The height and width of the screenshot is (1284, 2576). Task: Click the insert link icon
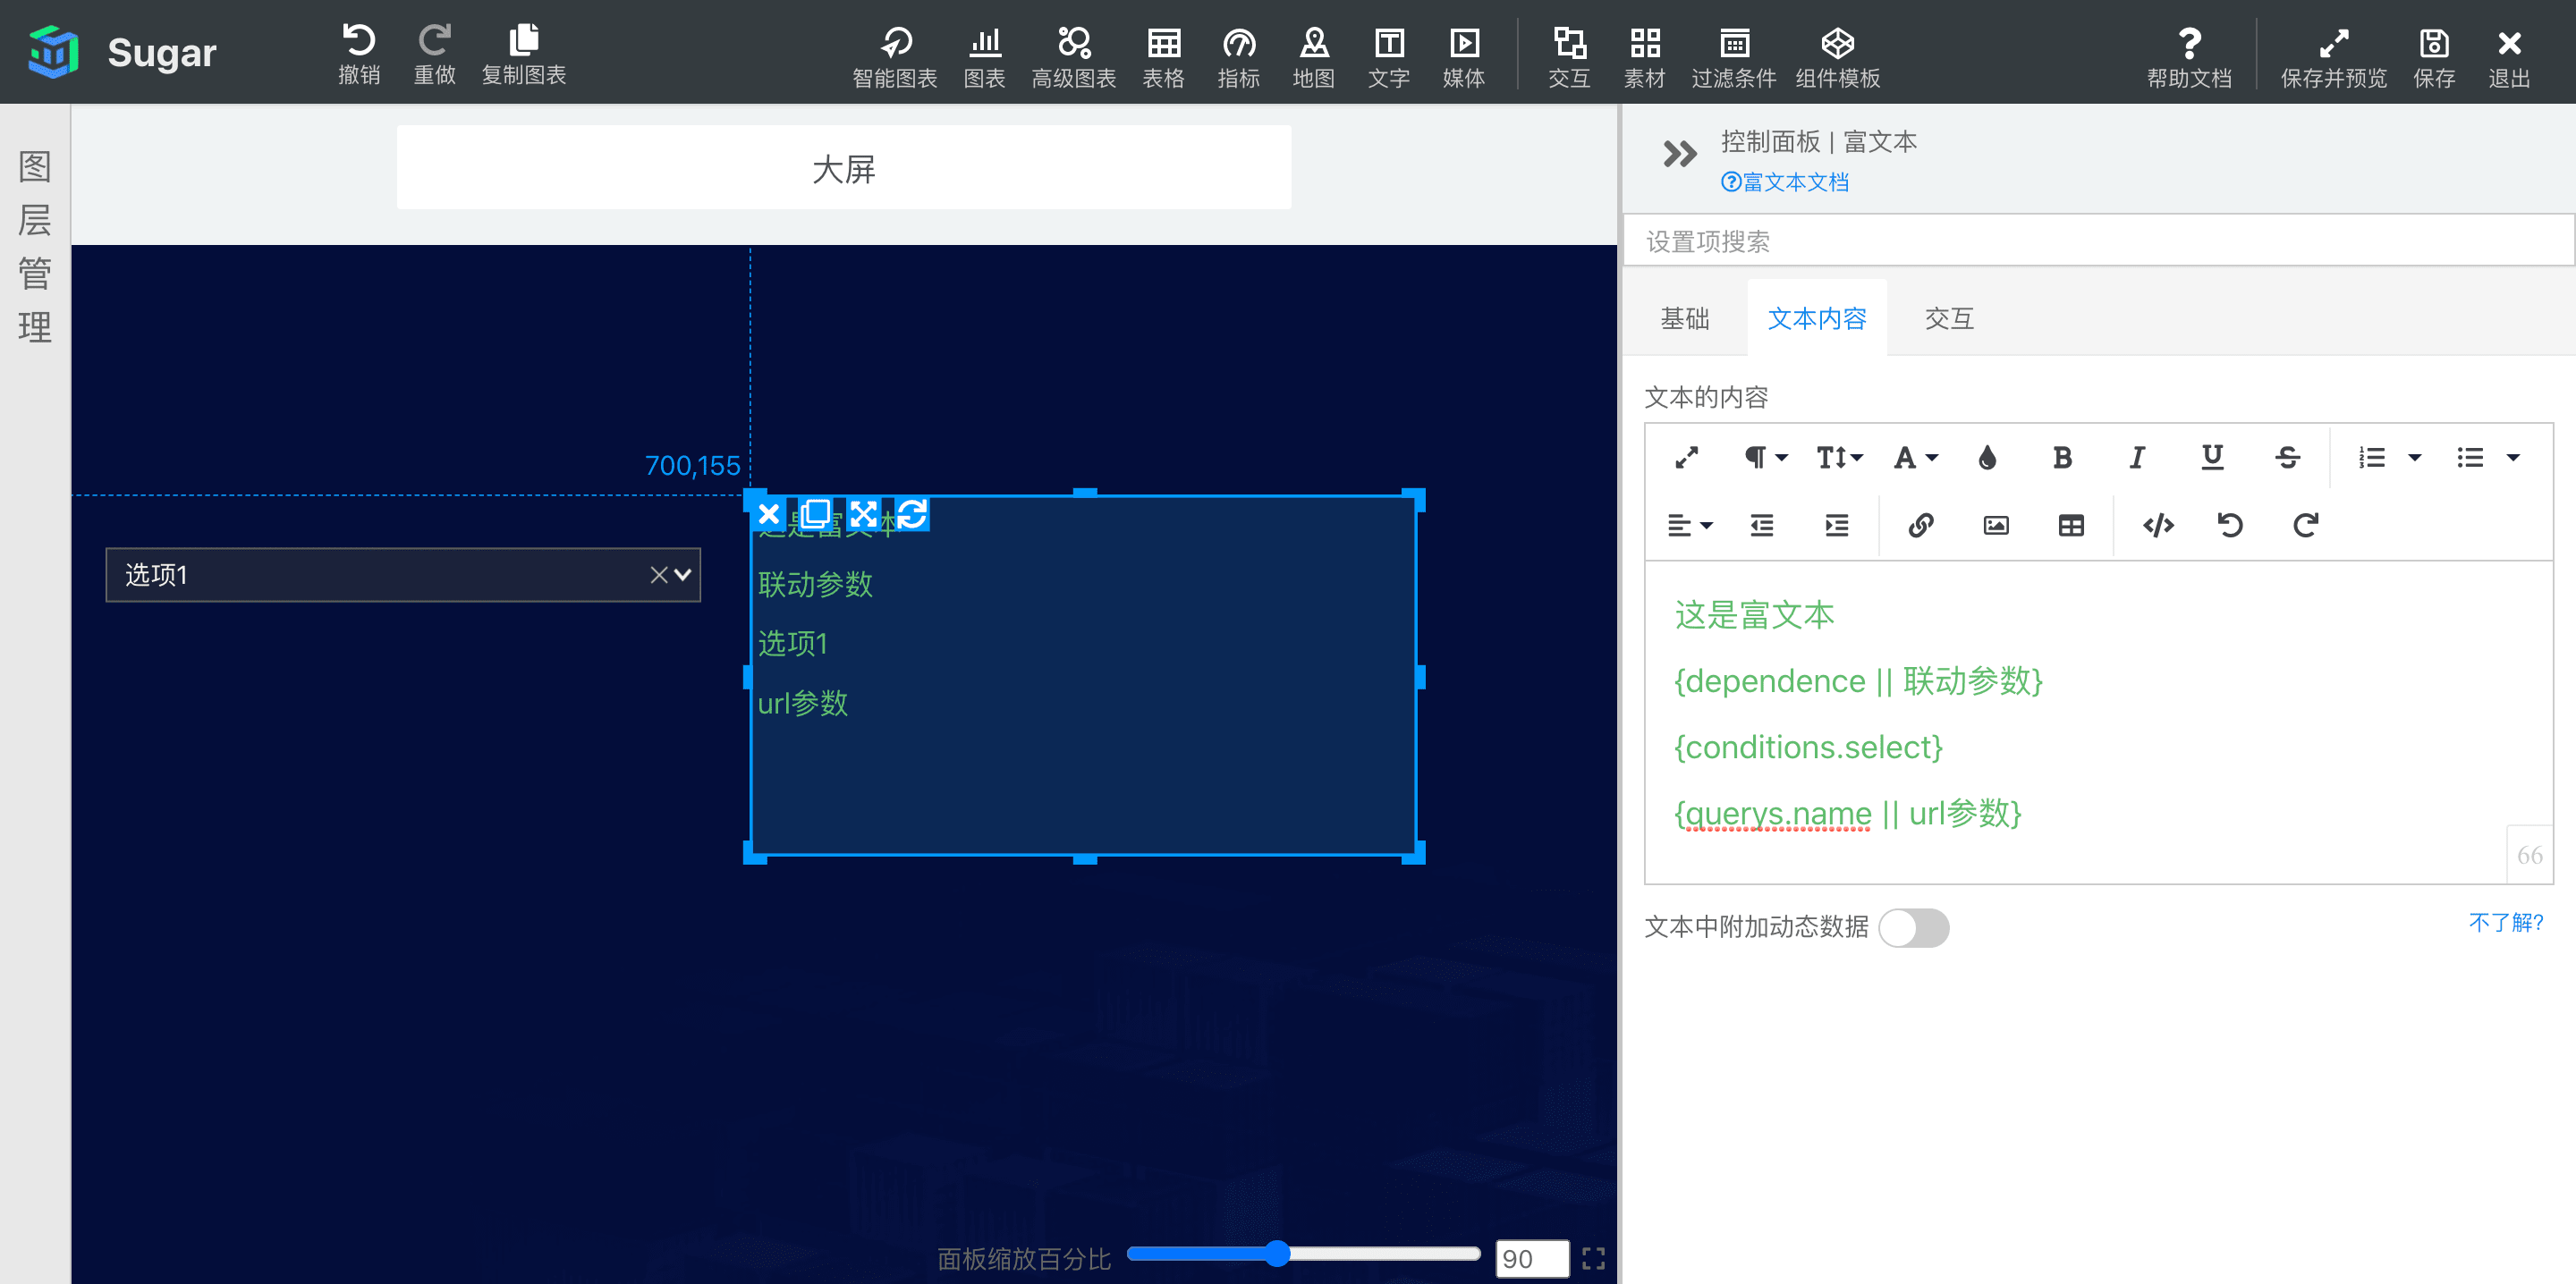pyautogui.click(x=1921, y=525)
